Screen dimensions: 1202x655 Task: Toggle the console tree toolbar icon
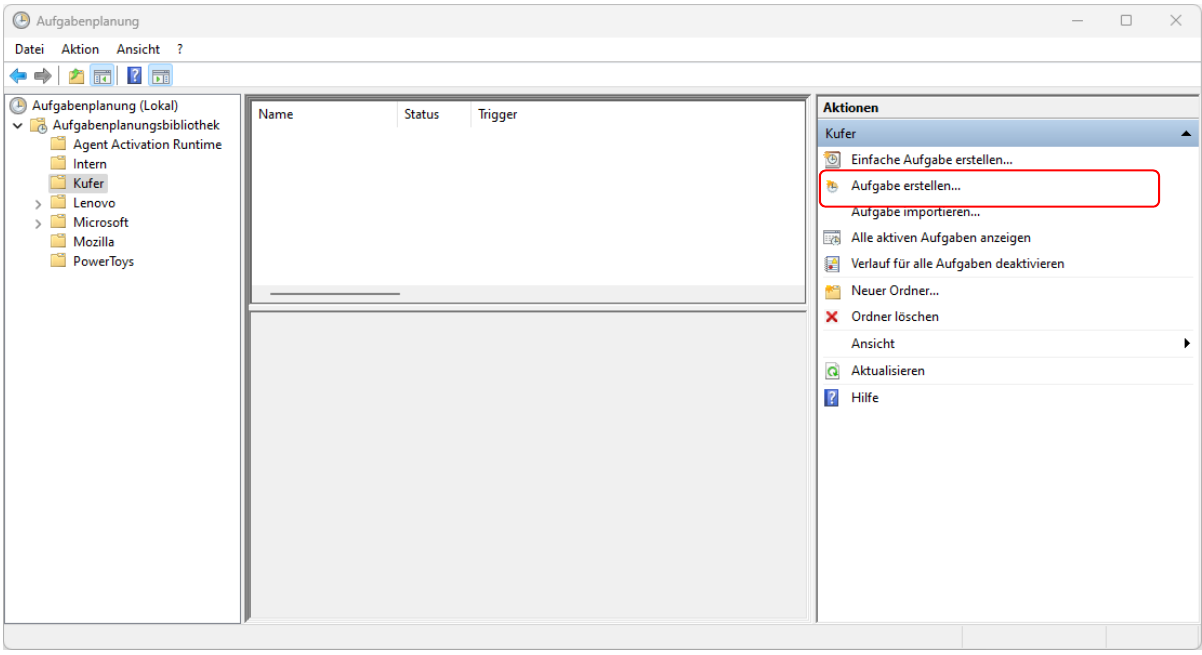click(101, 76)
